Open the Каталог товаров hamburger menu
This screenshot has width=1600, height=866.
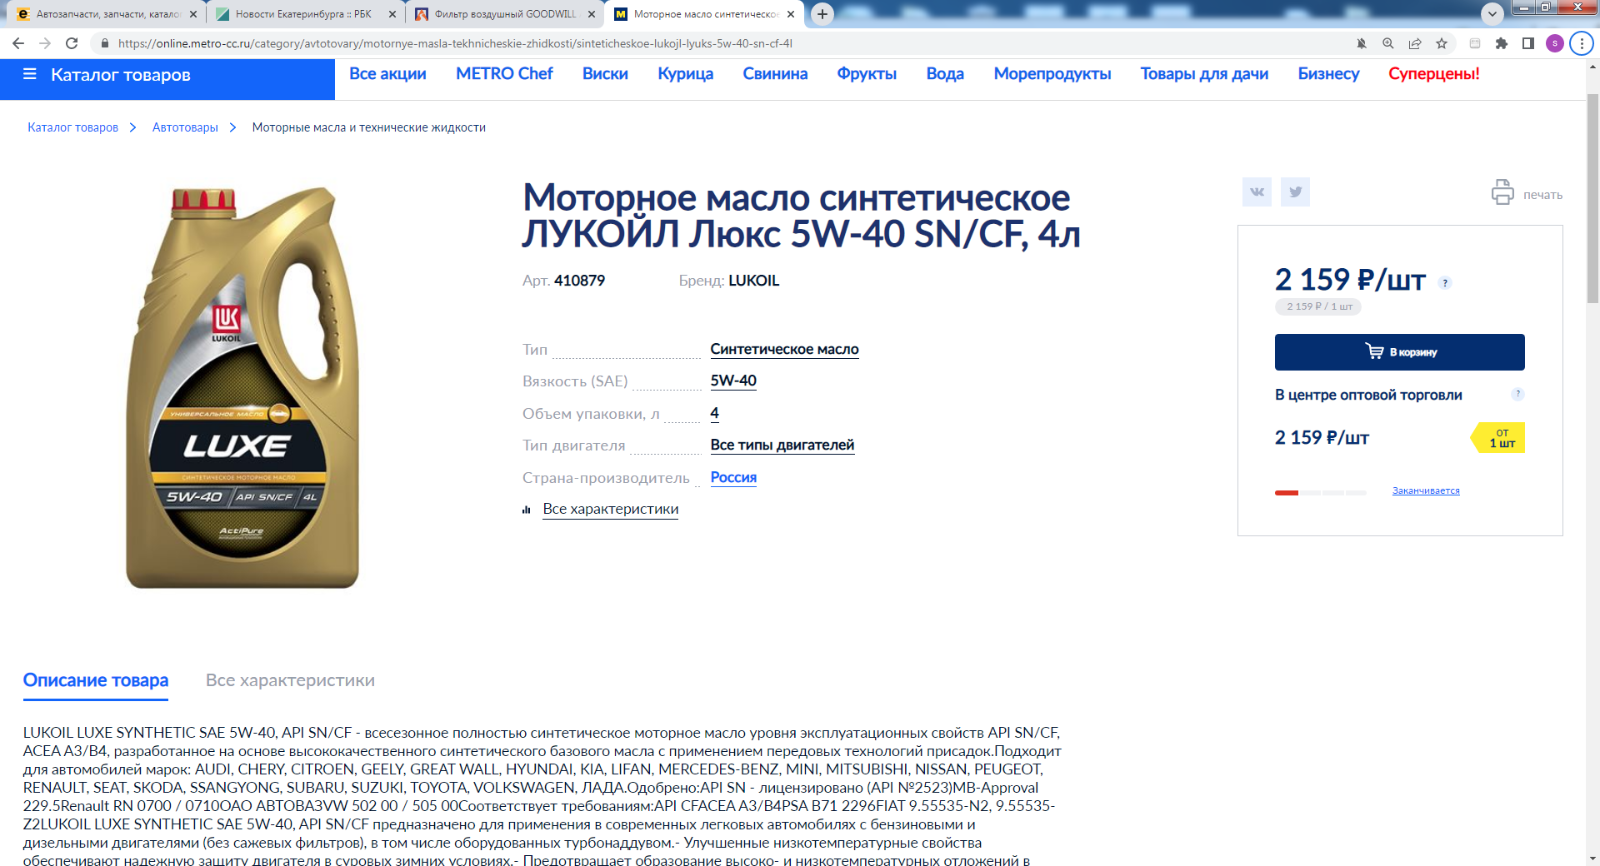[x=30, y=74]
